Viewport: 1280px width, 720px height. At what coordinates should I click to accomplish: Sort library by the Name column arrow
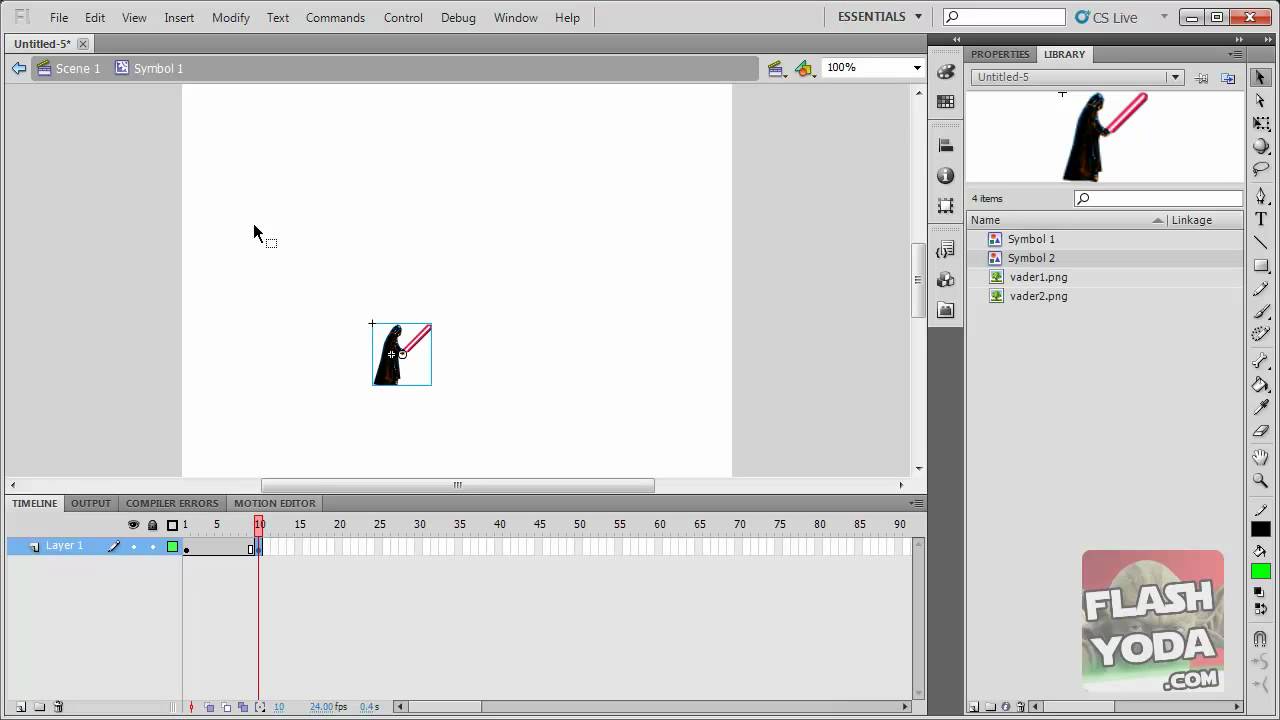pos(1158,220)
